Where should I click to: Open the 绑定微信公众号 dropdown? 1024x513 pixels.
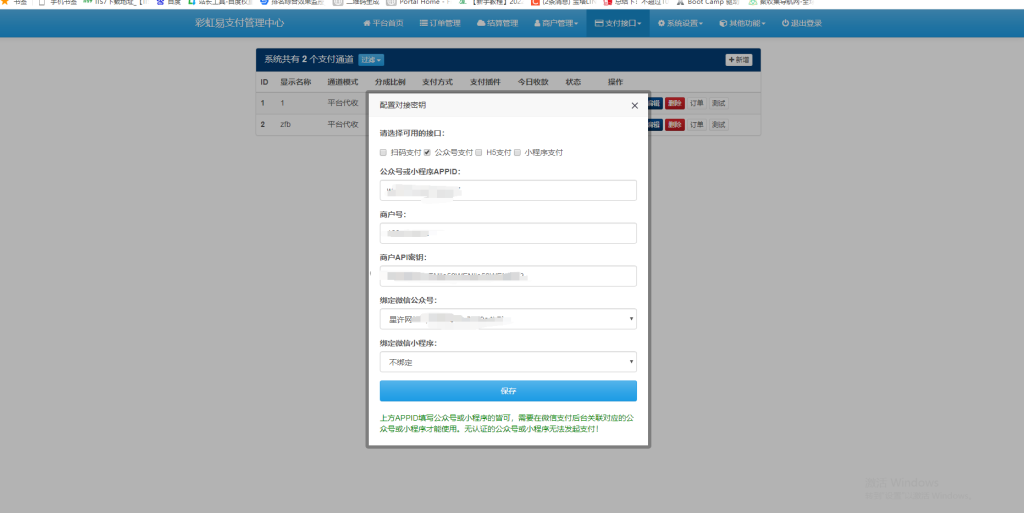(508, 319)
